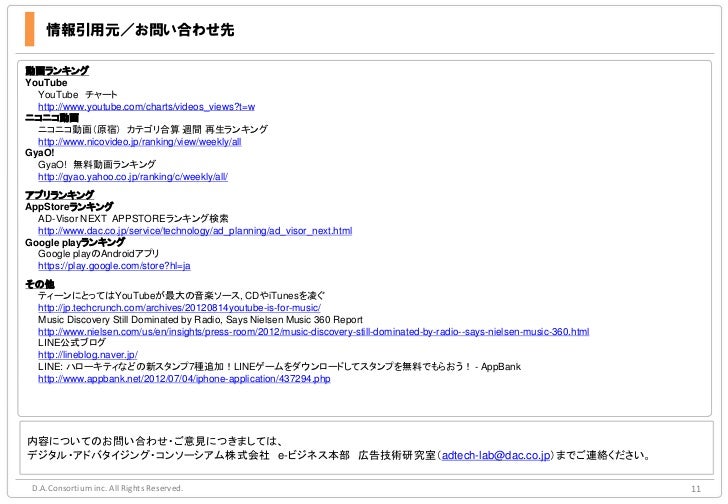The width and height of the screenshot is (728, 504).
Task: Click the page number 11
Action: click(x=696, y=489)
